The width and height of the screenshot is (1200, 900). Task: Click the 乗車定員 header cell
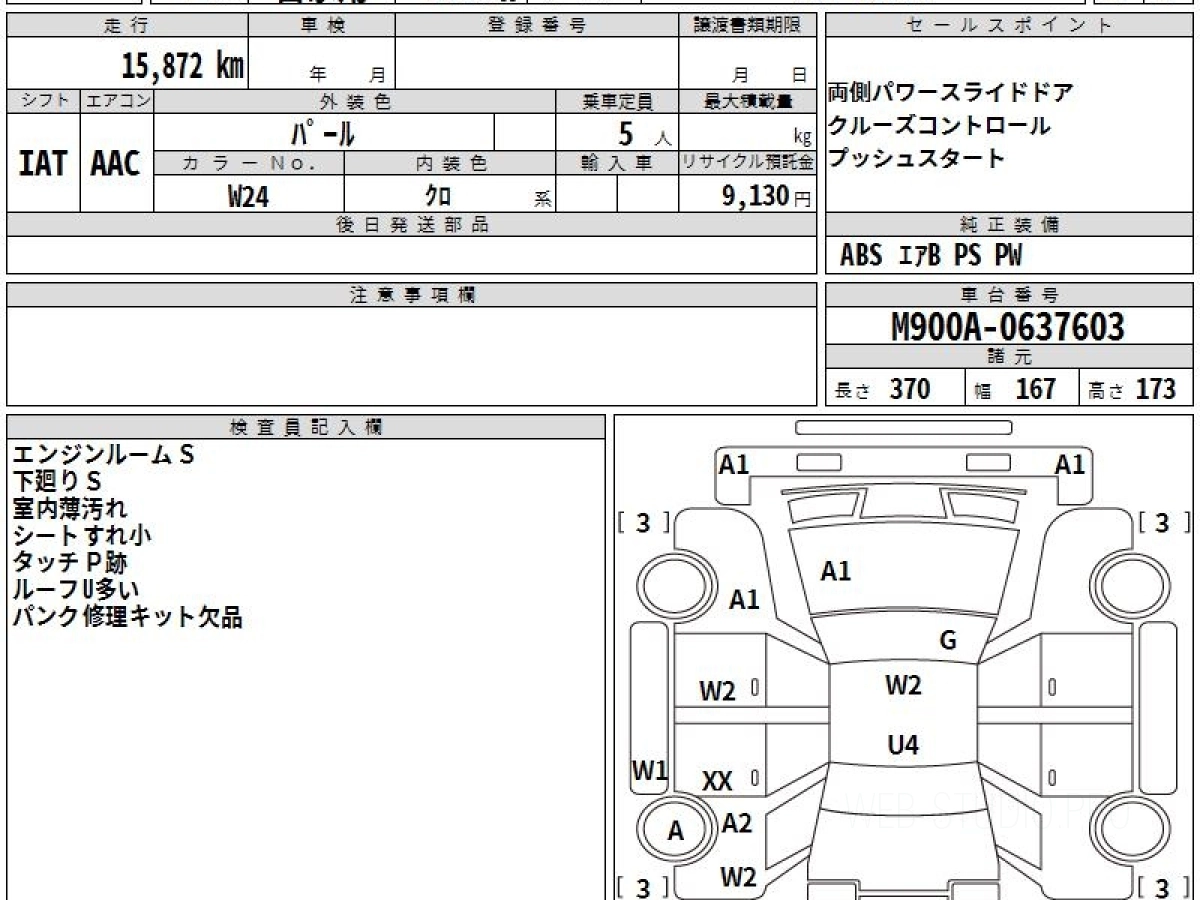(x=617, y=102)
